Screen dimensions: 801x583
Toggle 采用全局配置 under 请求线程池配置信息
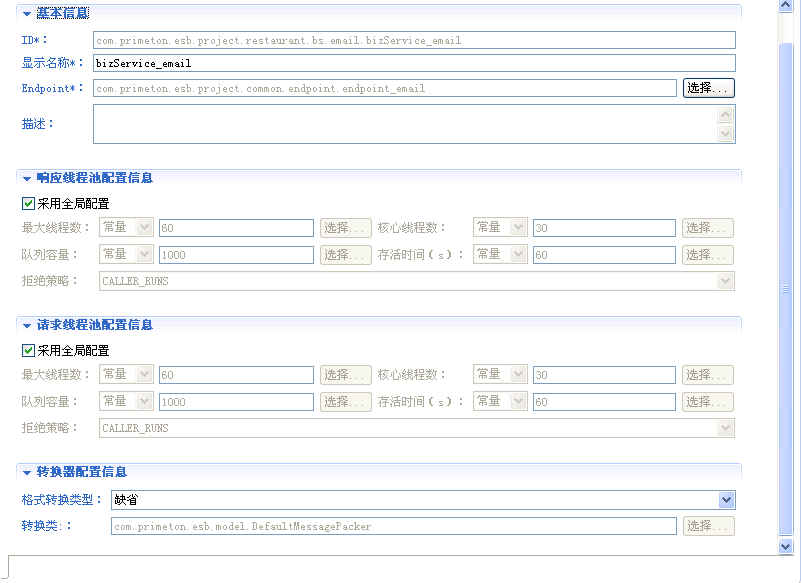pos(28,350)
